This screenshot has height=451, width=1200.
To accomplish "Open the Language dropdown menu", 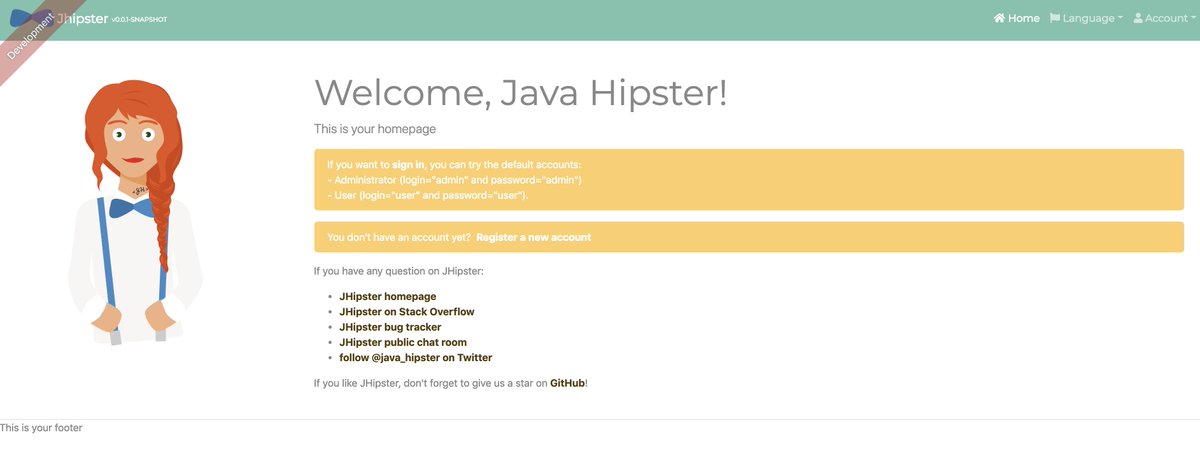I will (1086, 18).
